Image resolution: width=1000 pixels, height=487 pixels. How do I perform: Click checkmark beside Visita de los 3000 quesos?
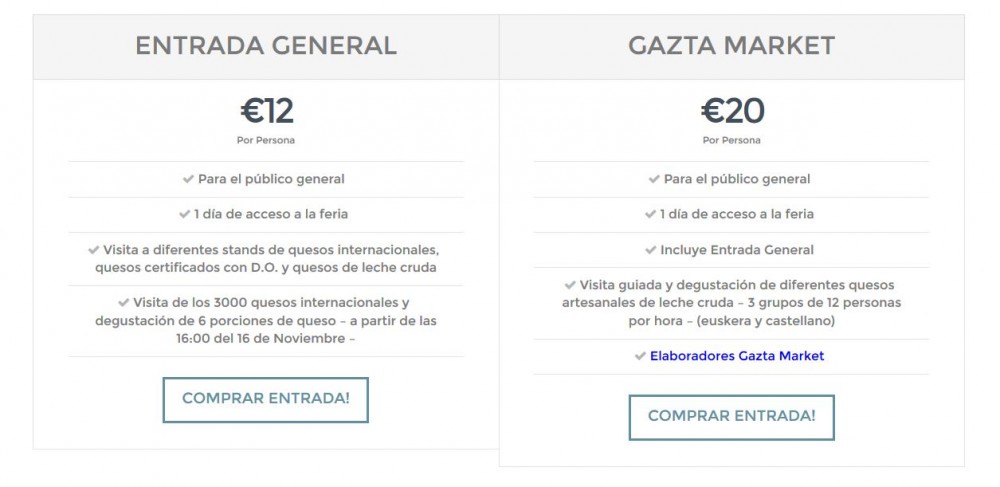(124, 303)
